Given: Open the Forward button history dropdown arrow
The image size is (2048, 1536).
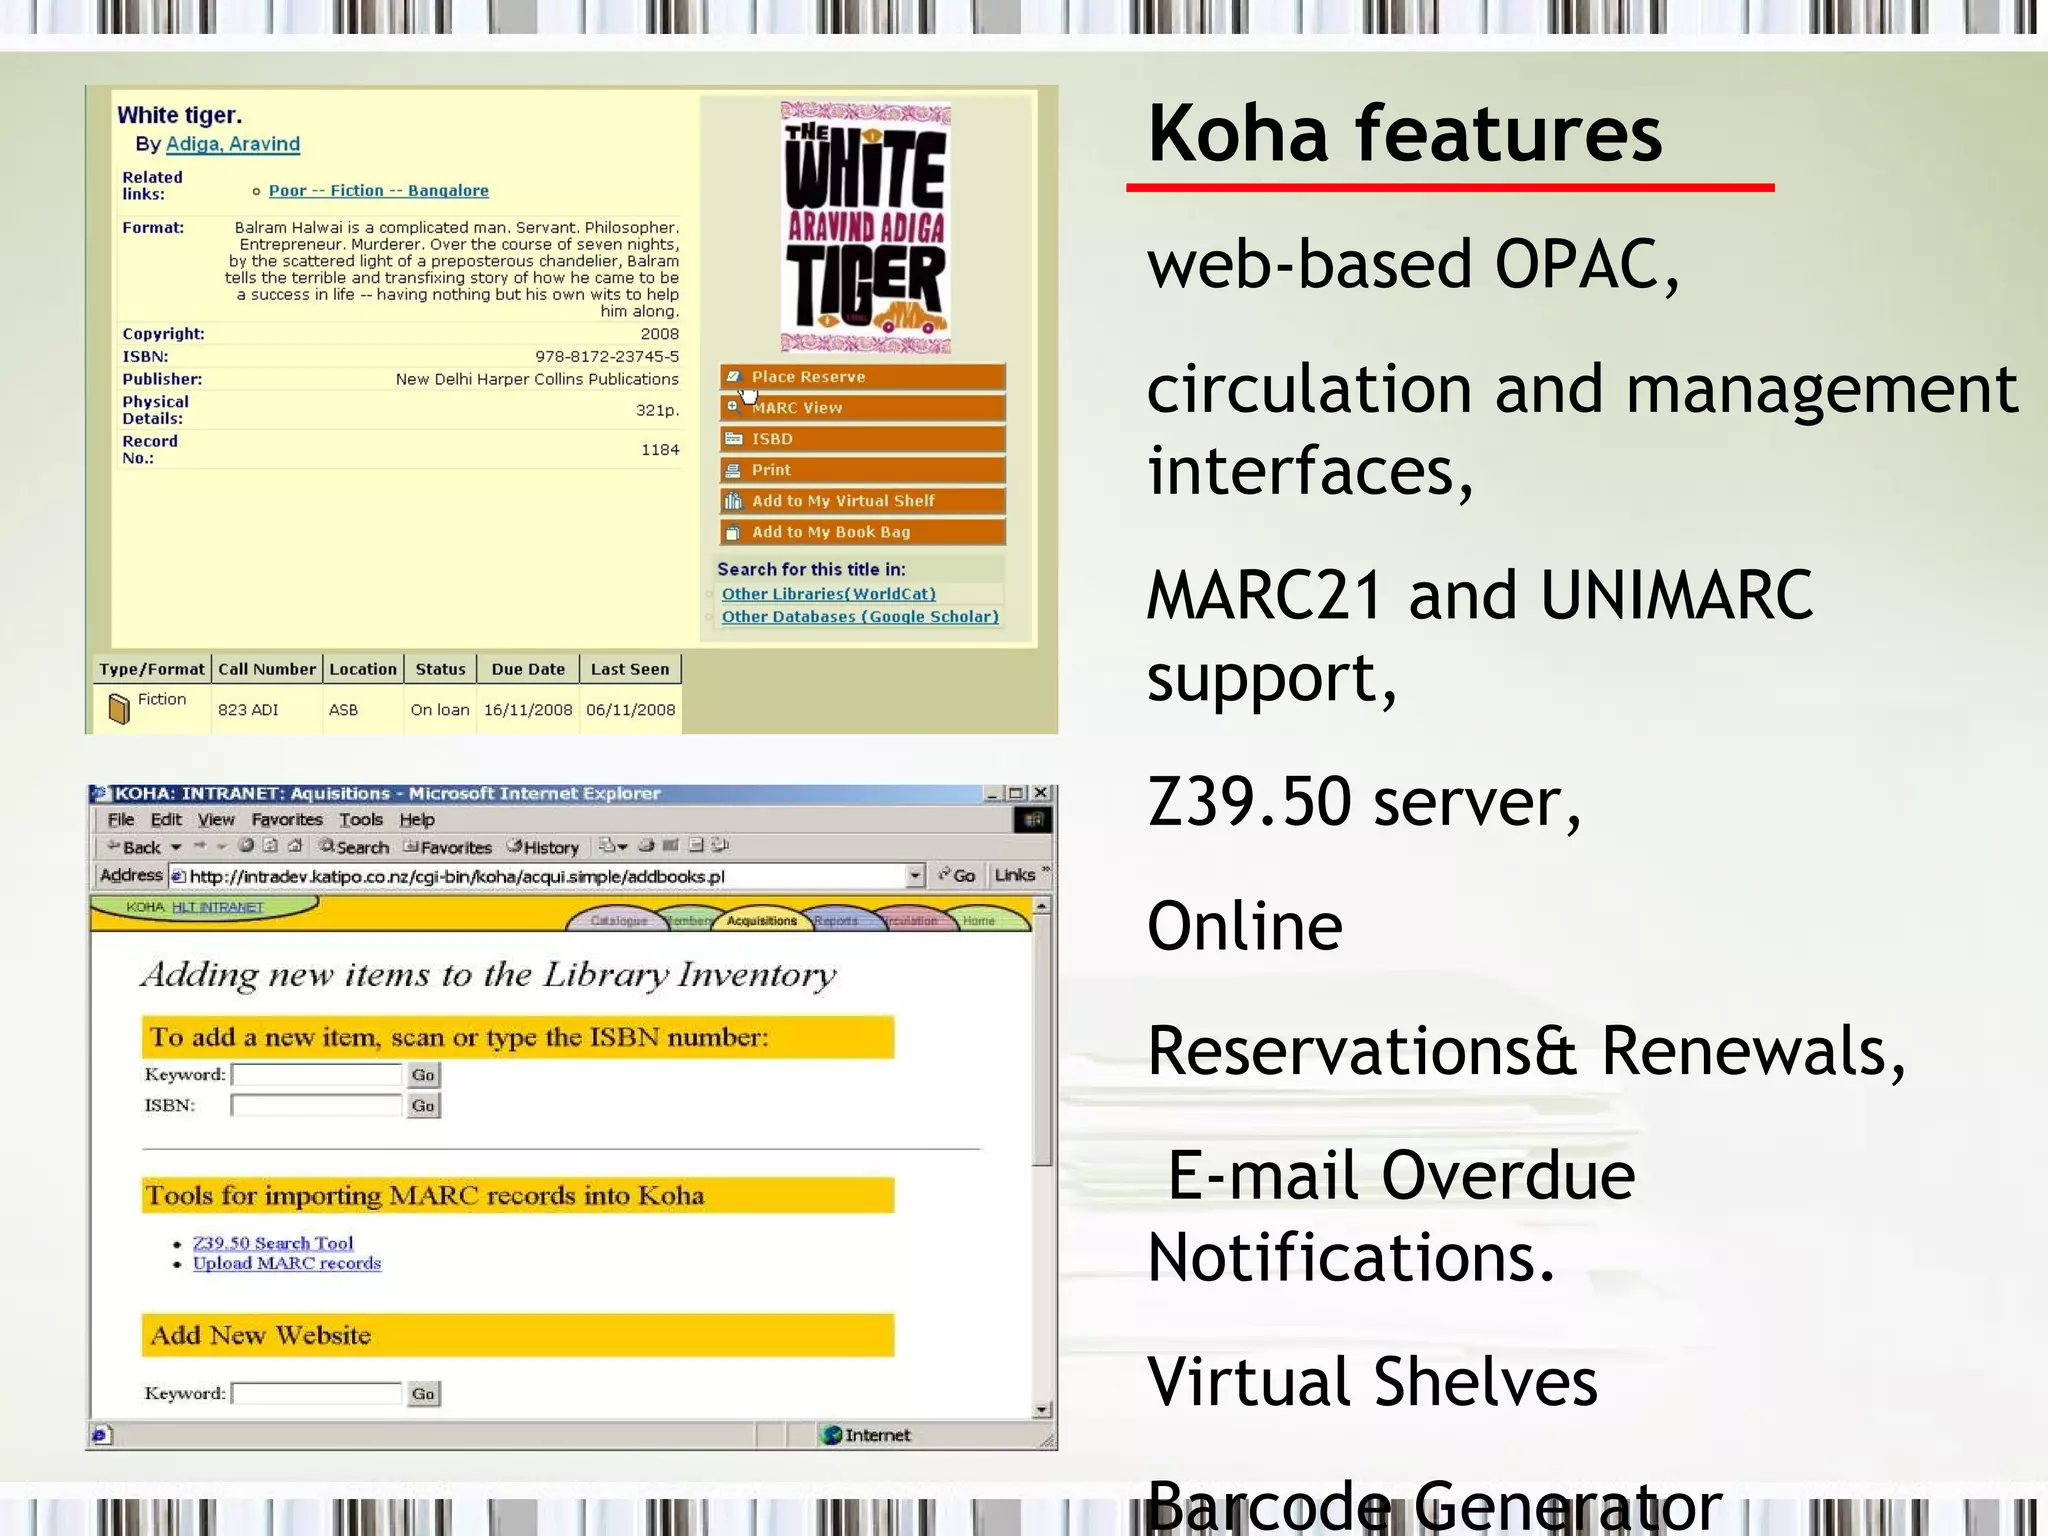Looking at the screenshot, I should (222, 847).
